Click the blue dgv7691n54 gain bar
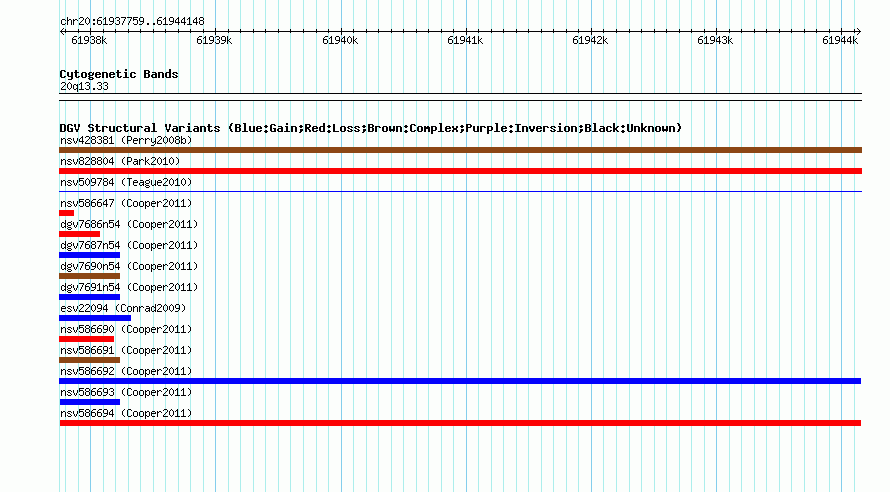 click(90, 297)
